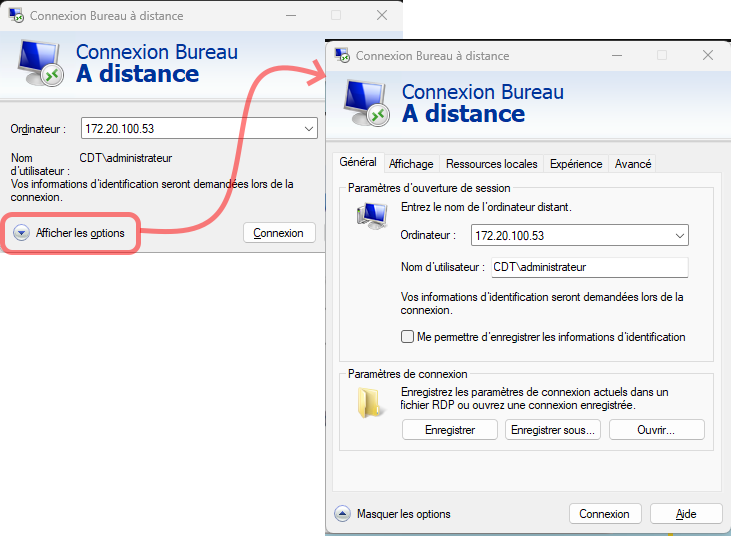Click Connexion button in expanded window

(x=605, y=514)
